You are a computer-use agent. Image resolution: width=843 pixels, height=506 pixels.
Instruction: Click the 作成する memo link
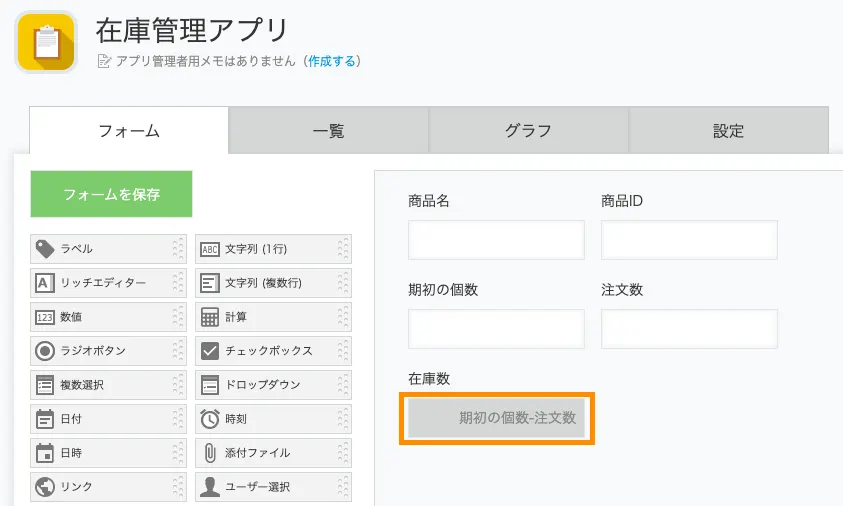point(332,61)
